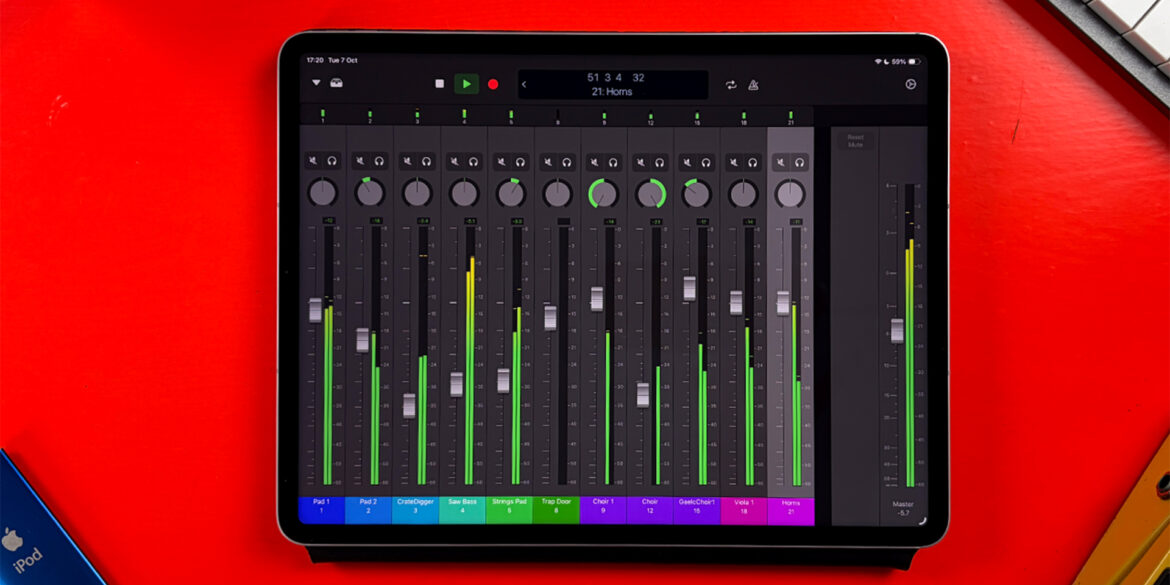
Task: Toggle Cycle mode with the loop icon
Action: click(x=731, y=84)
